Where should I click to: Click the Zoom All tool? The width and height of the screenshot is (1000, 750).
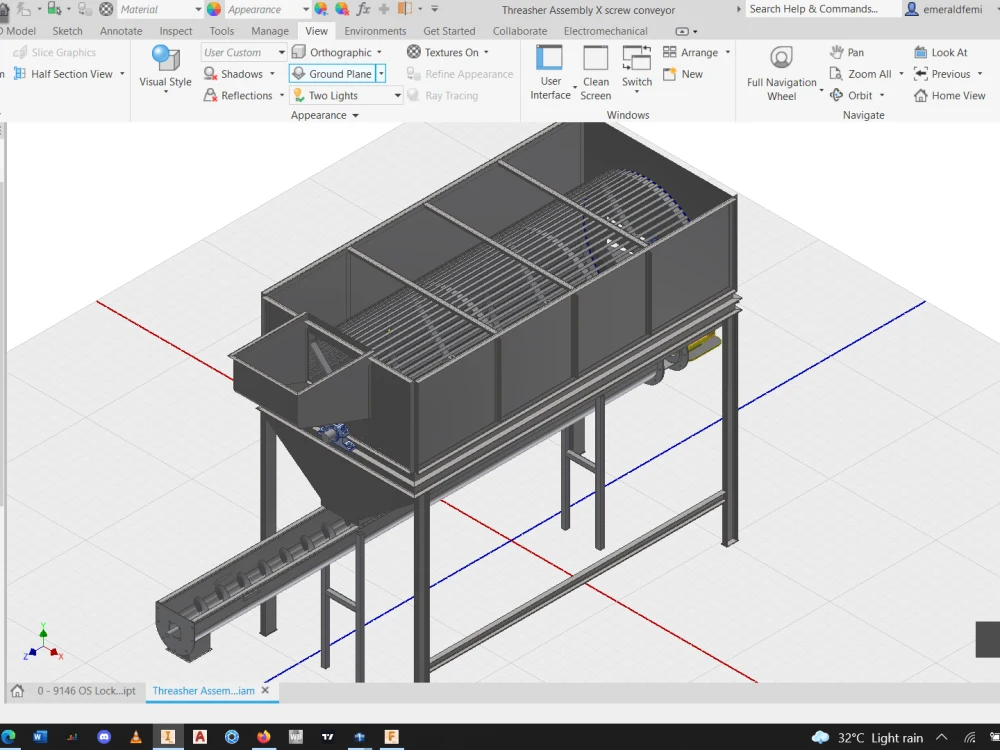[860, 74]
